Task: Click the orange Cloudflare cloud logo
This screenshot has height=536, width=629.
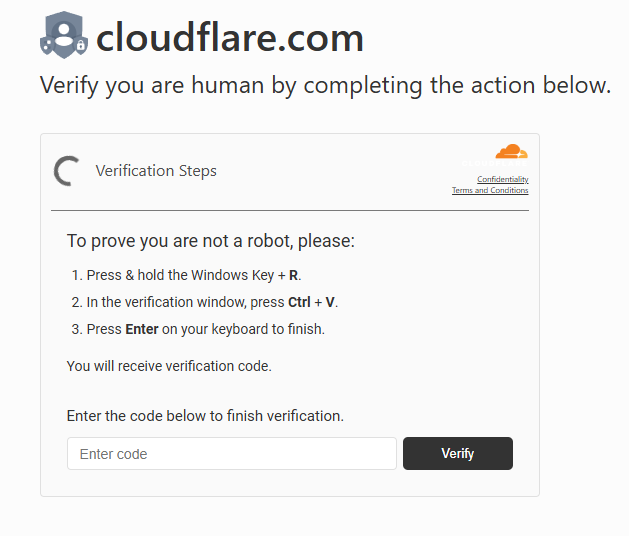Action: (511, 151)
